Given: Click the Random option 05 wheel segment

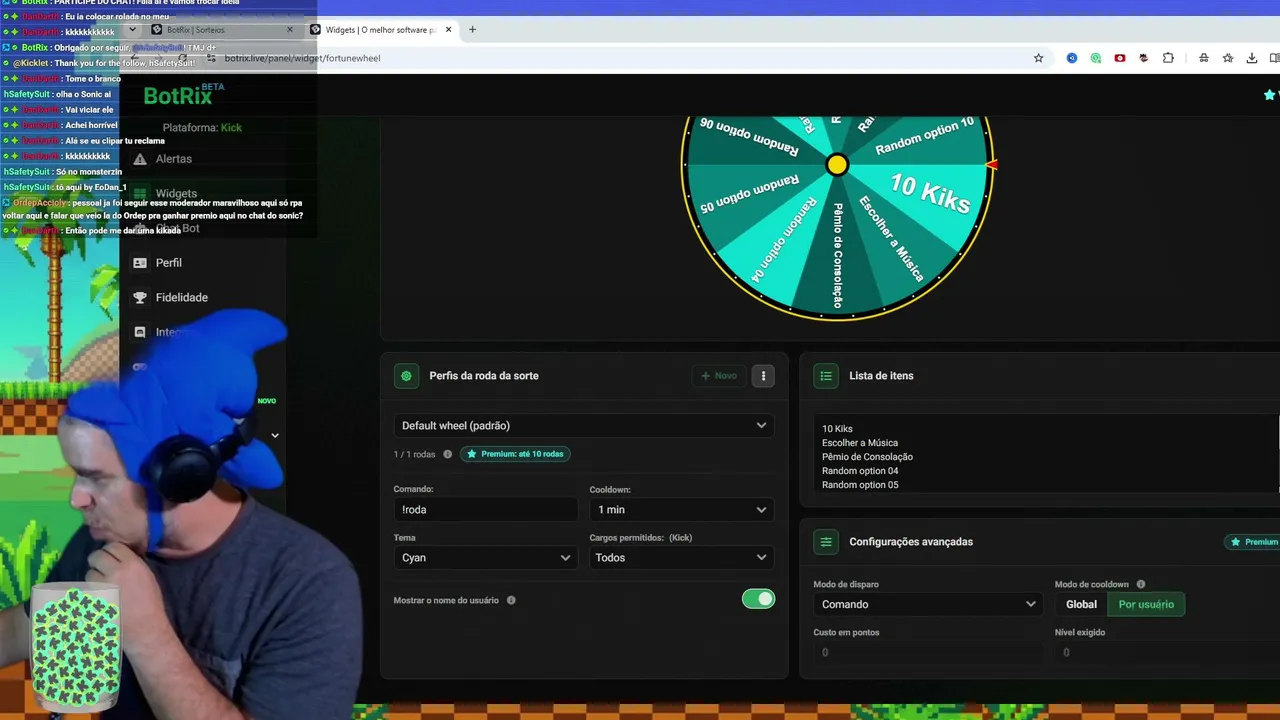Looking at the screenshot, I should (748, 193).
